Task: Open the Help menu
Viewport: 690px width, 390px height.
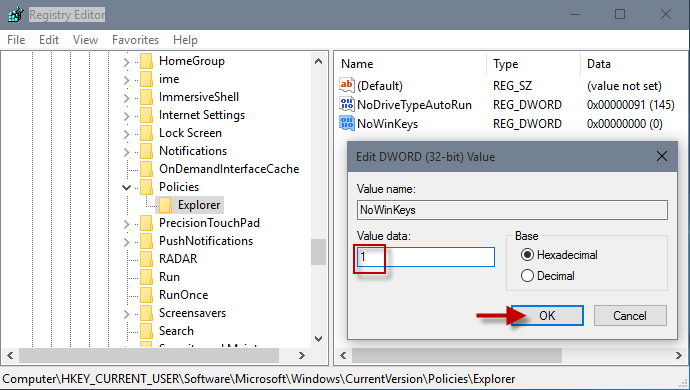Action: 185,40
